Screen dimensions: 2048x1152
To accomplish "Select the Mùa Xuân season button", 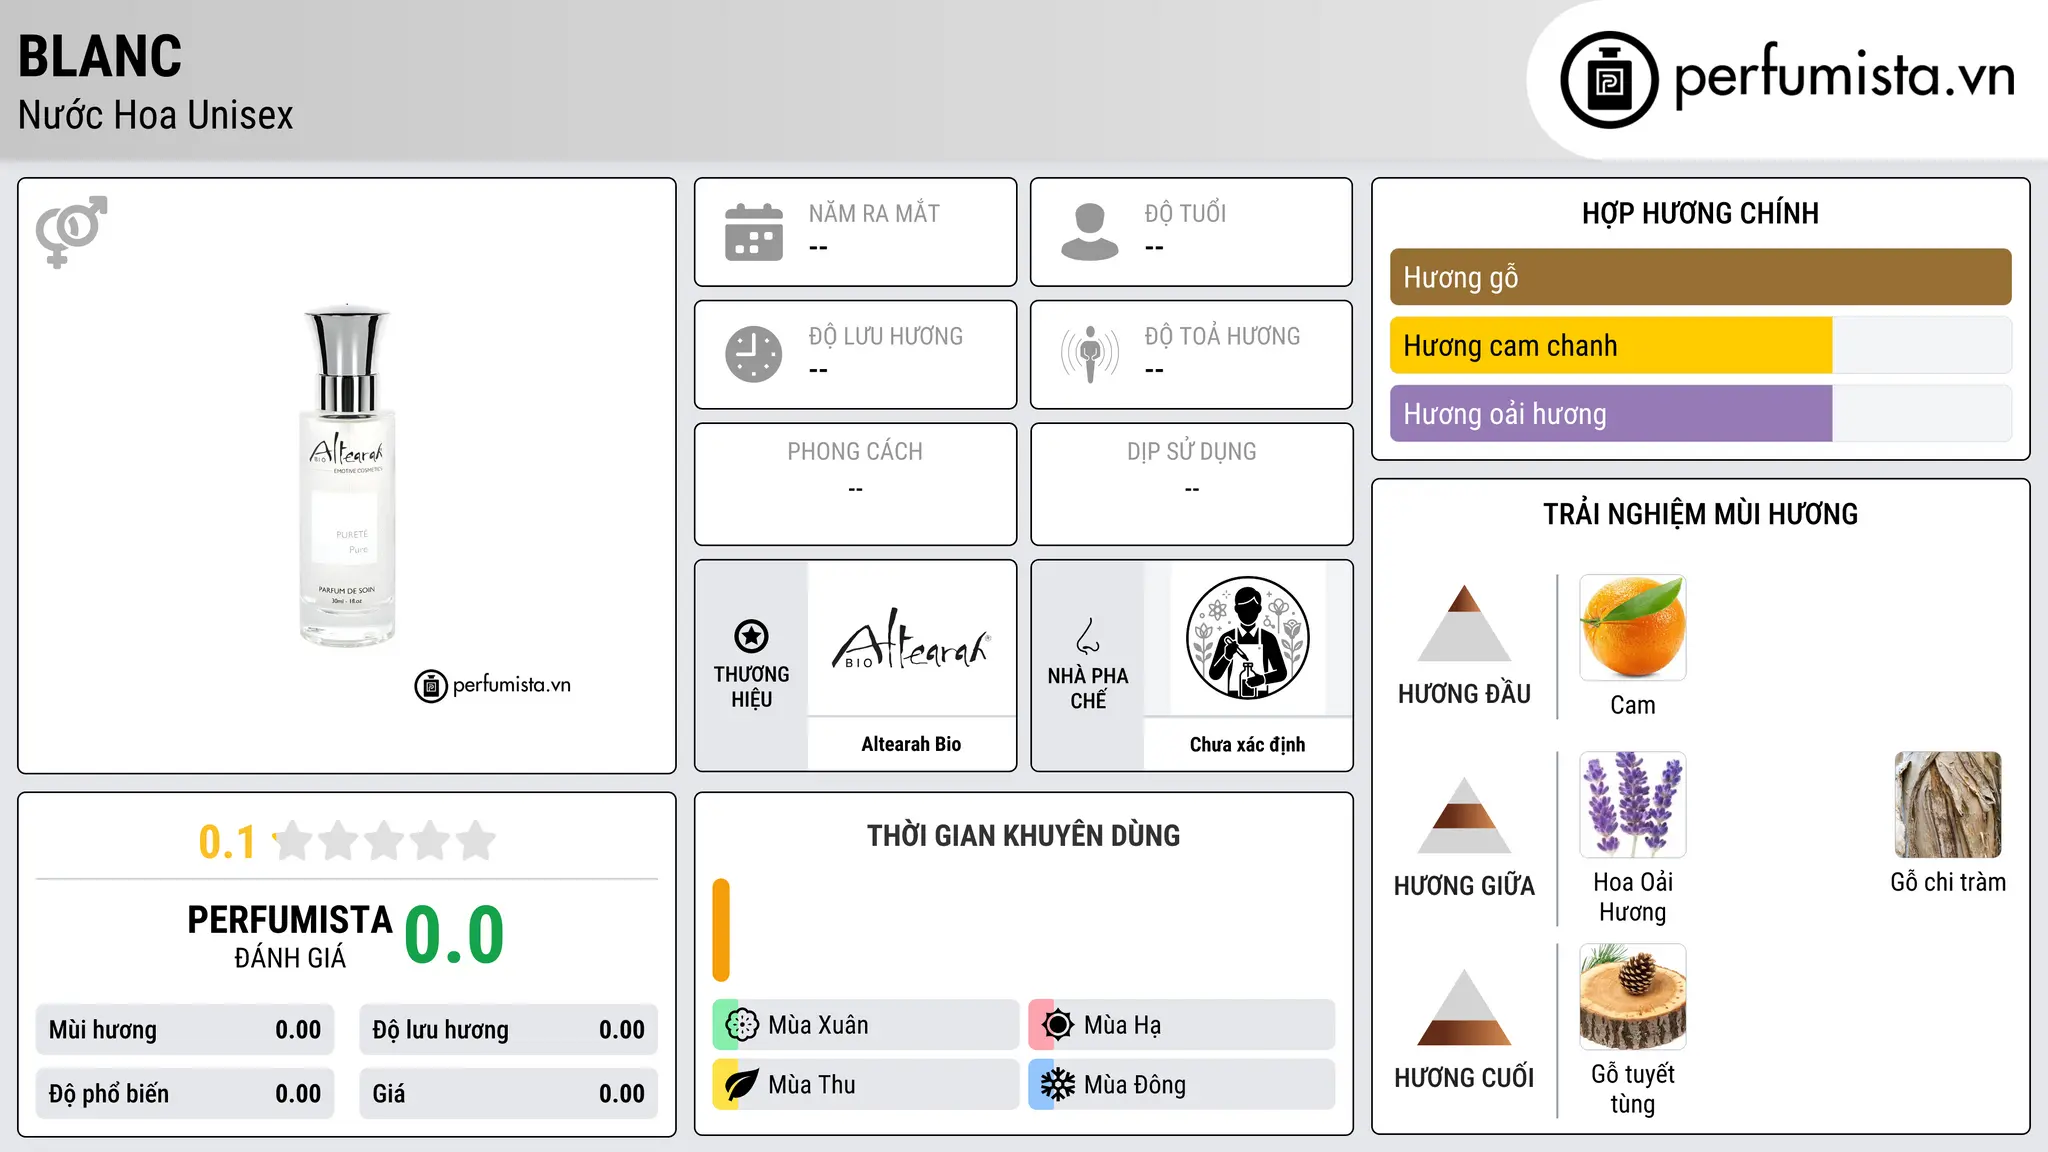I will coord(866,1025).
